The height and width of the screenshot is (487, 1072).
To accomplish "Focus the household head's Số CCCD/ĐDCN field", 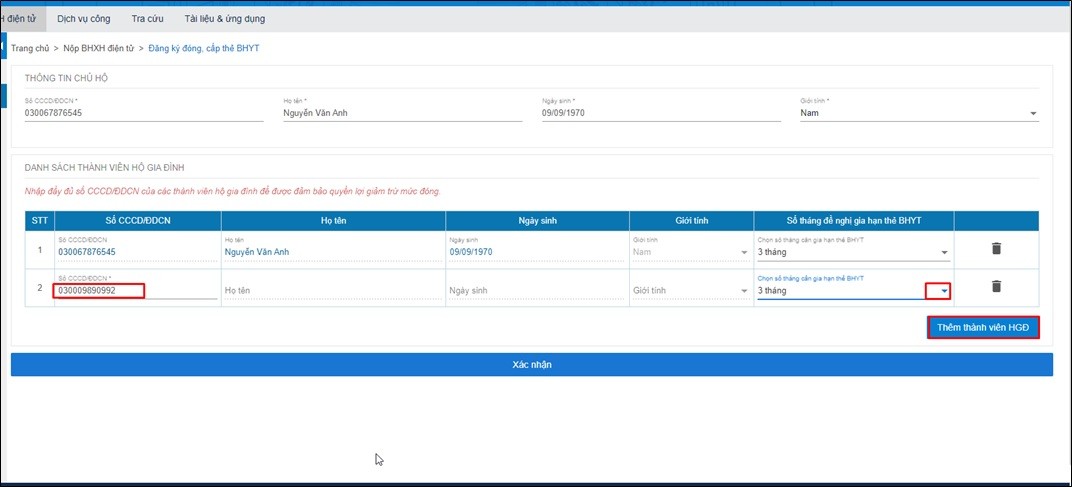I will tap(143, 113).
